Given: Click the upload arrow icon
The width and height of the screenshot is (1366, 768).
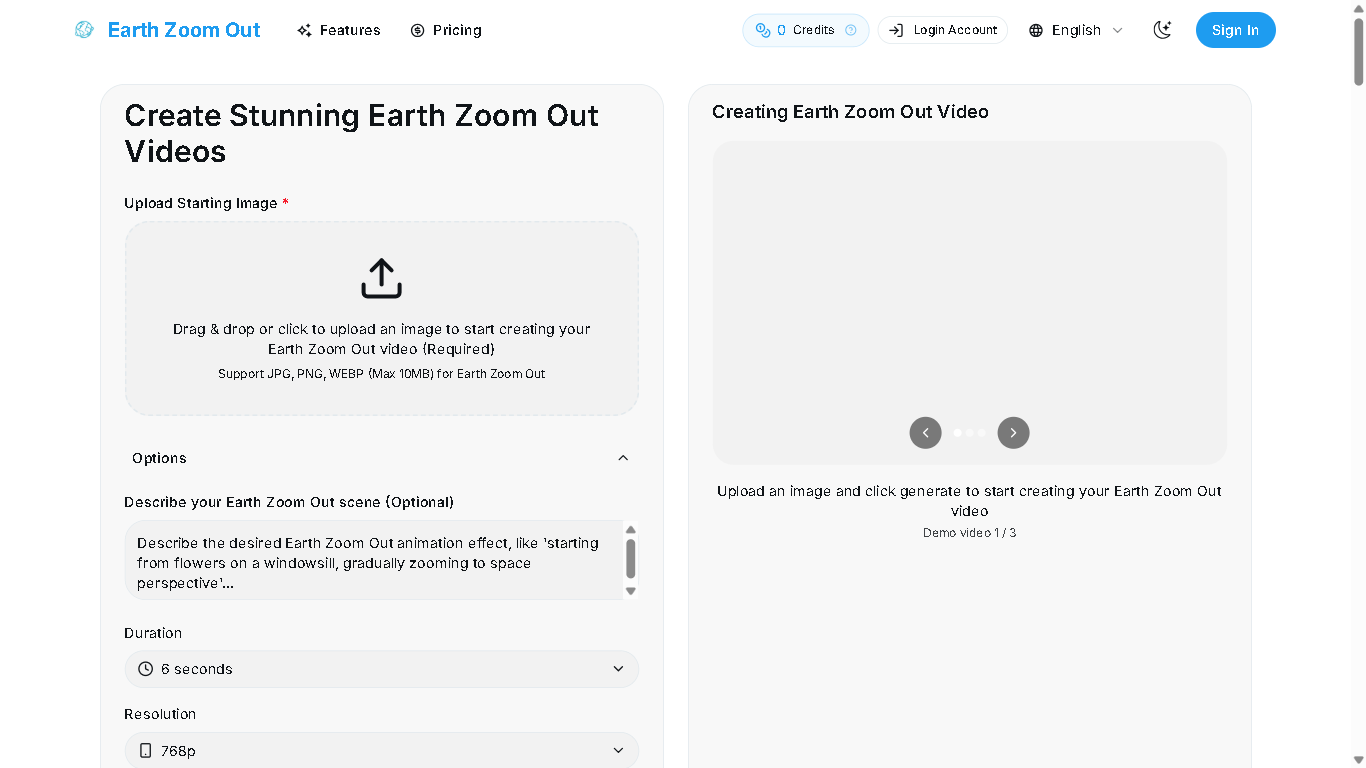Looking at the screenshot, I should (x=381, y=279).
